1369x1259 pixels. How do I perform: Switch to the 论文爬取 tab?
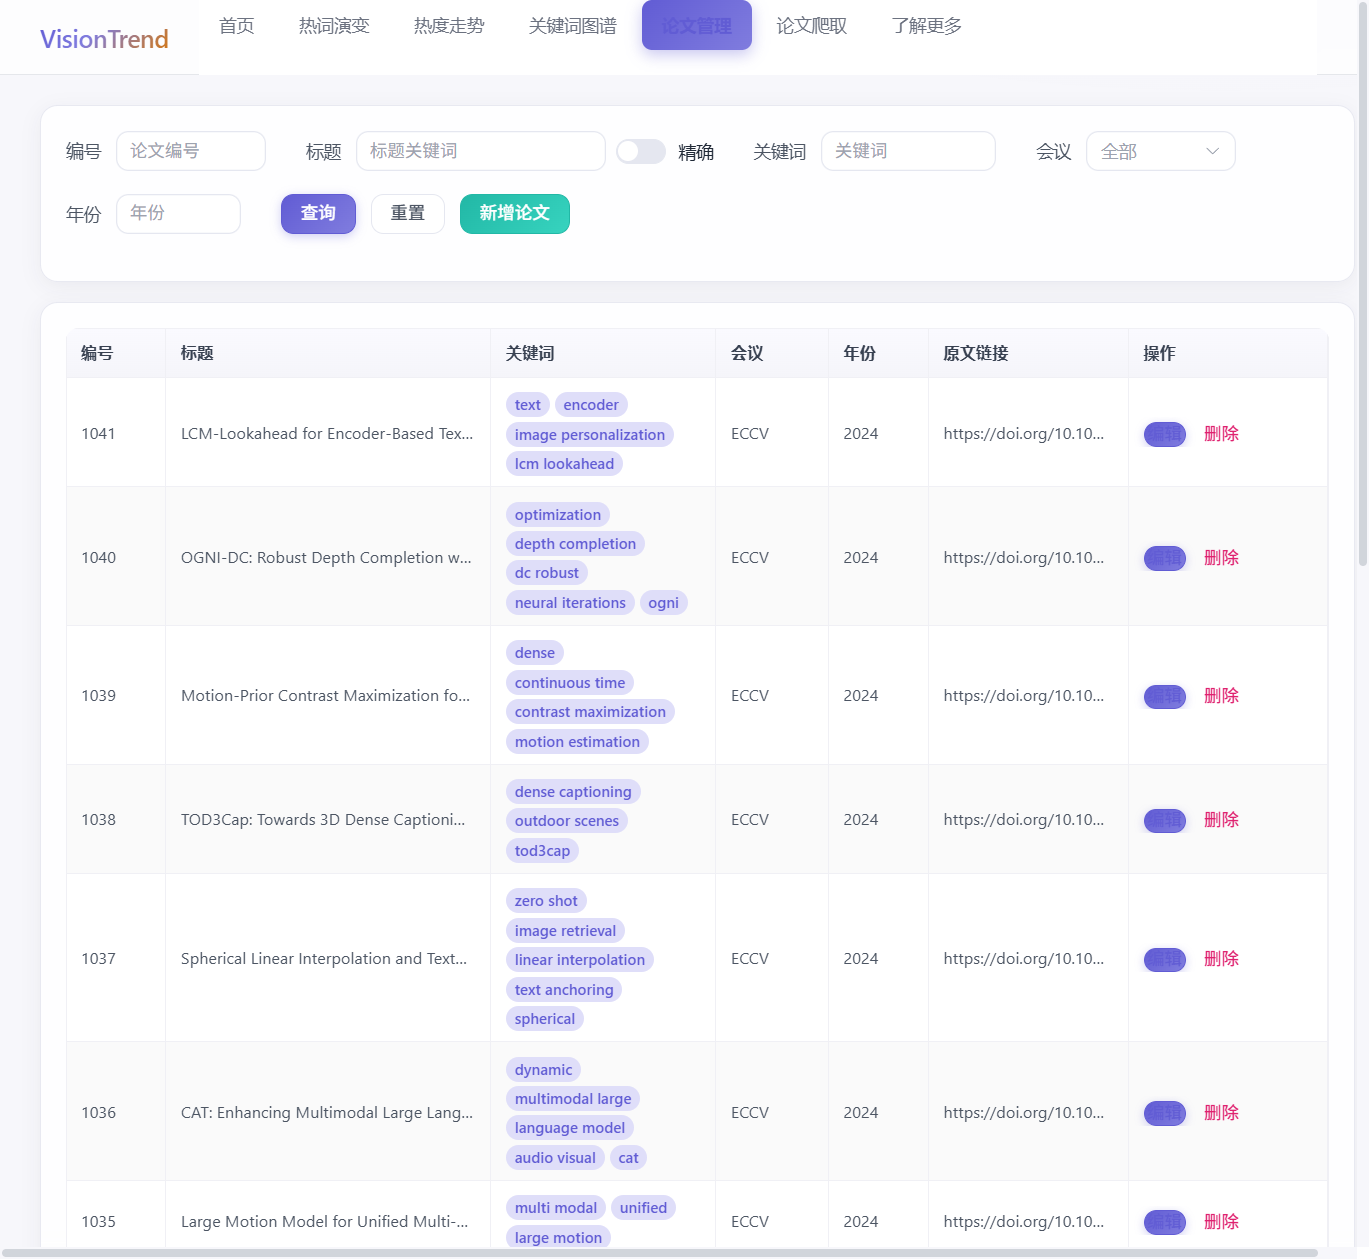(x=812, y=26)
